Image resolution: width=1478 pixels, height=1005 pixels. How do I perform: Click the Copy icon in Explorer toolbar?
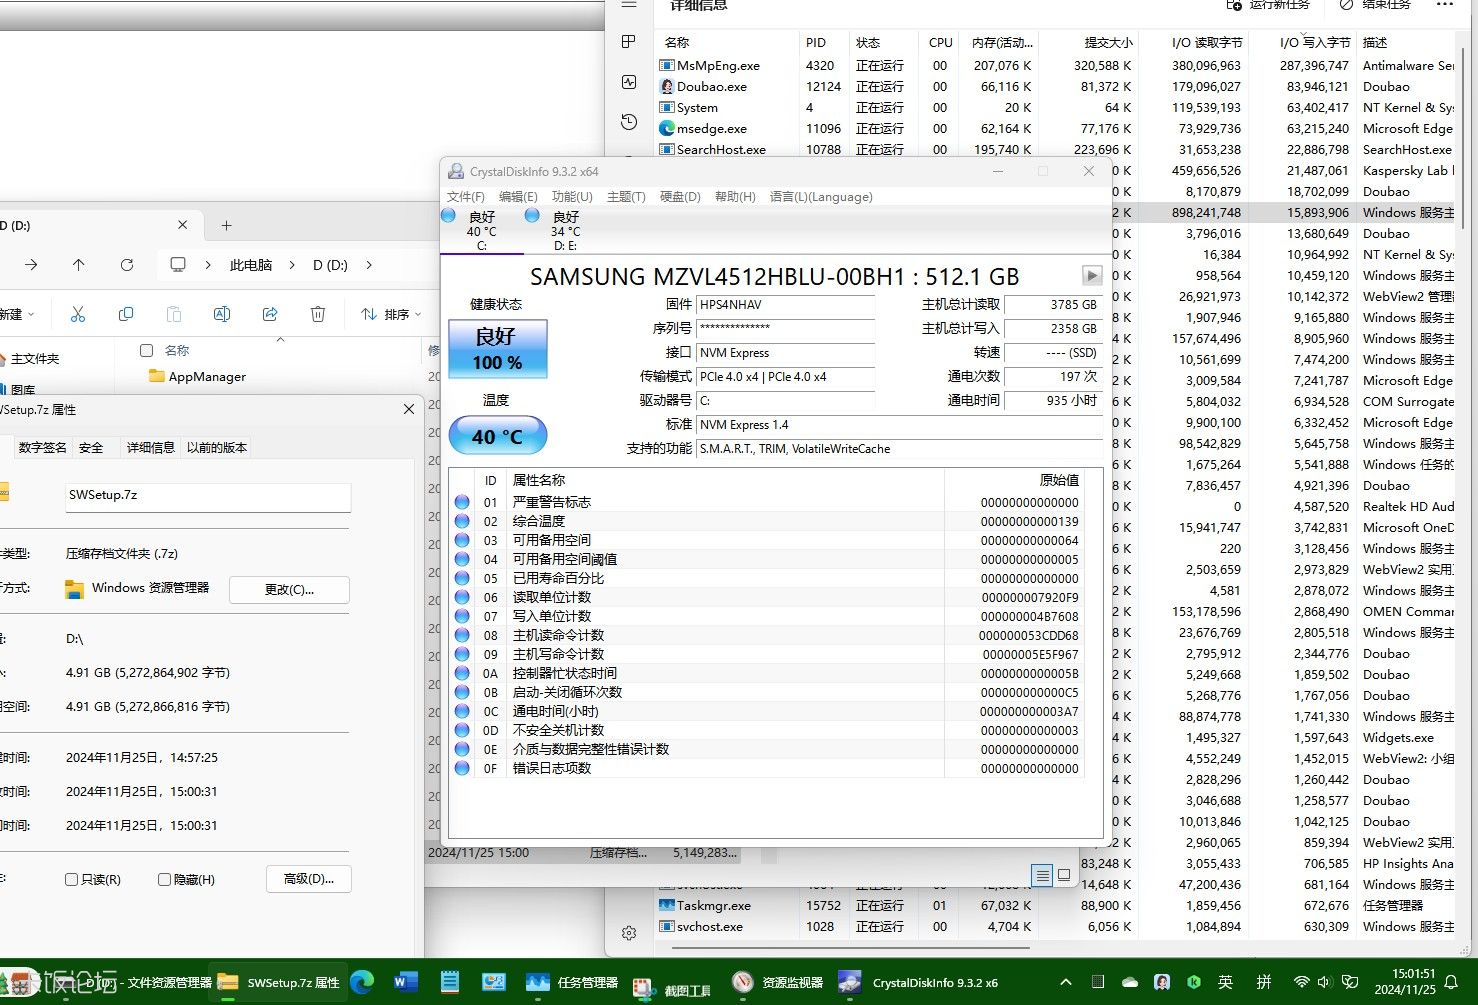coord(126,314)
